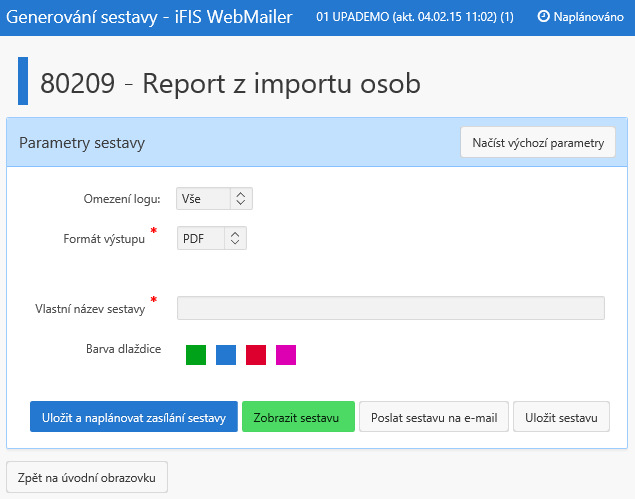
Task: Open the Omezení logu dropdown
Action: (214, 198)
